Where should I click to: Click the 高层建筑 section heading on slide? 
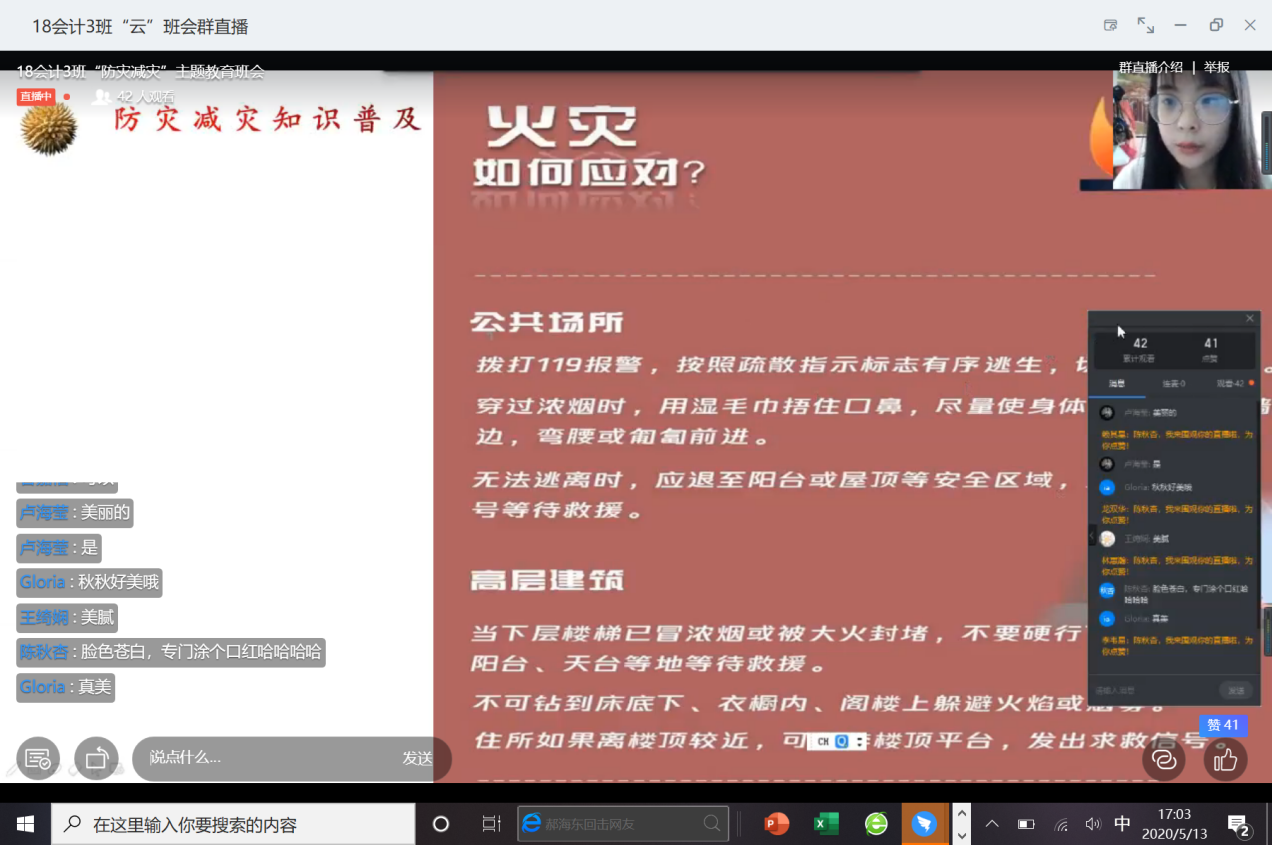(547, 580)
